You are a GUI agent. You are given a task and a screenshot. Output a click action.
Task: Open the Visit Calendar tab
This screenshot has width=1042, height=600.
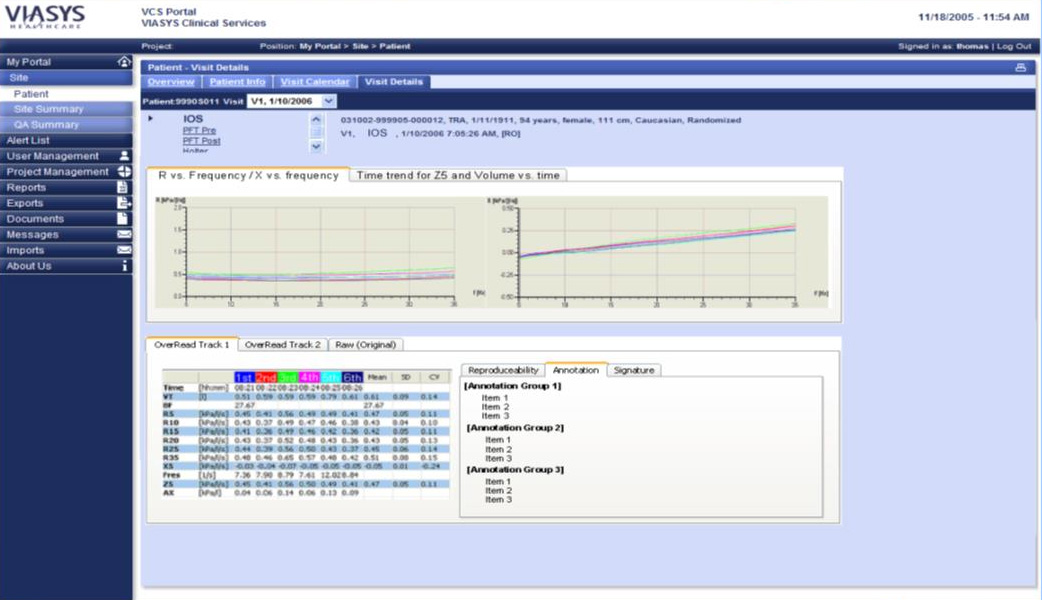coord(314,82)
